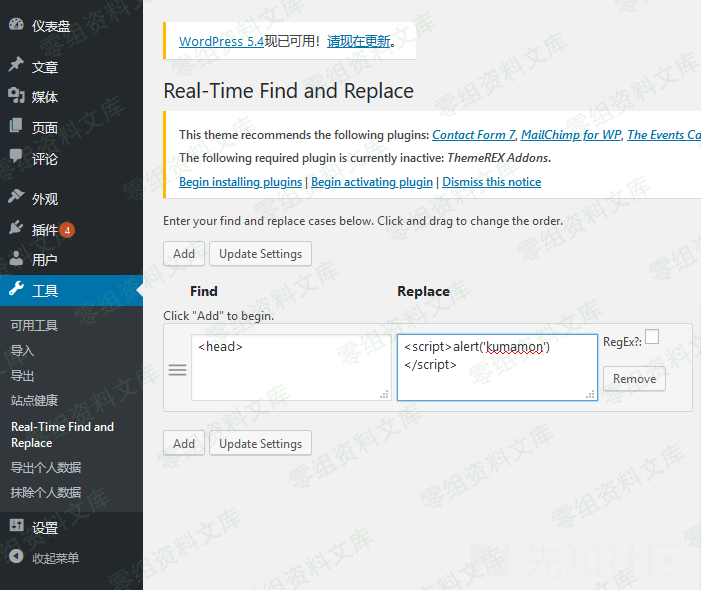Click the Media library icon

point(16,96)
